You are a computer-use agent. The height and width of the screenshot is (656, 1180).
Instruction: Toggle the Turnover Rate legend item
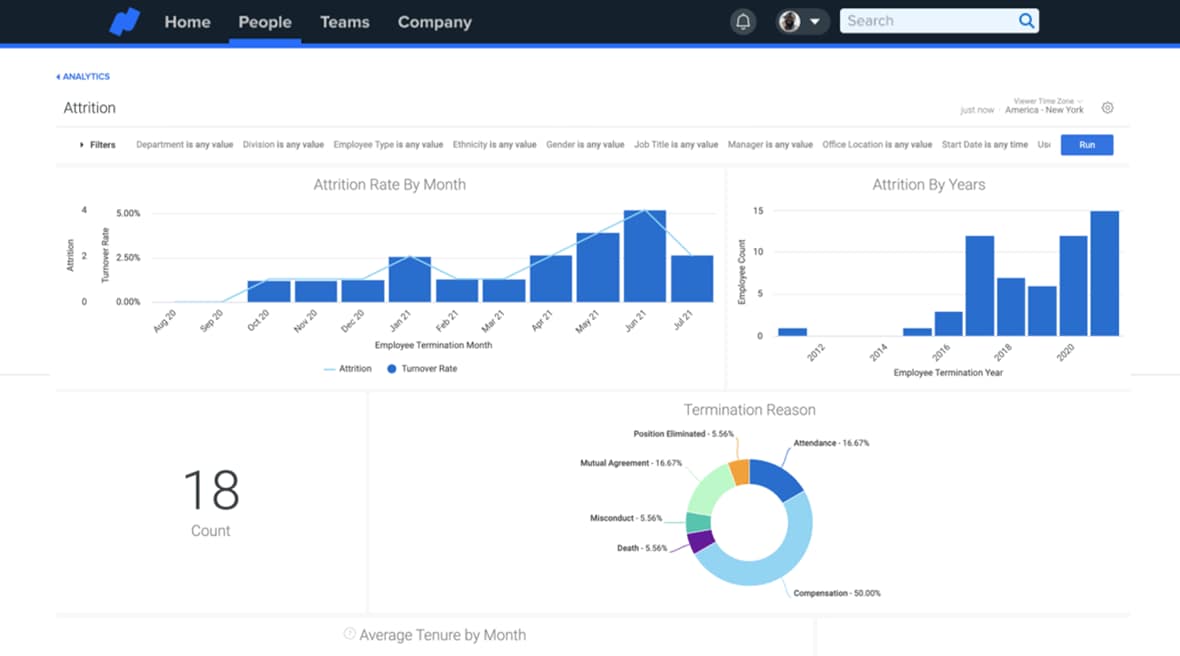(422, 369)
